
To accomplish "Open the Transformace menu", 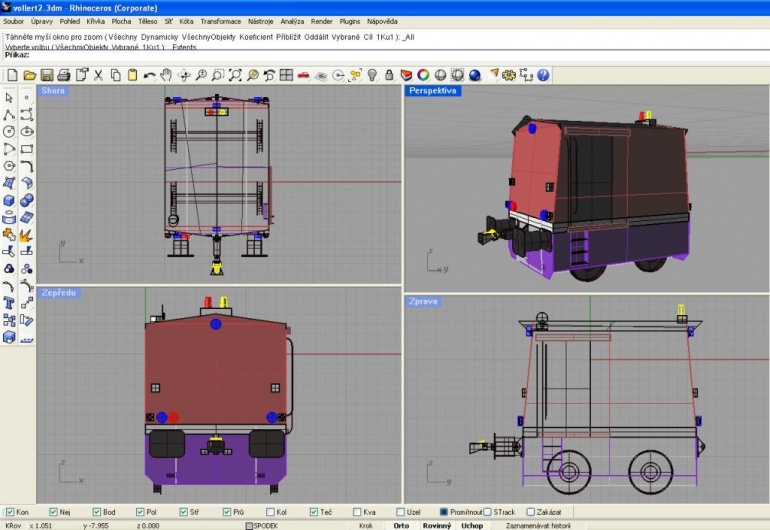I will (x=220, y=22).
